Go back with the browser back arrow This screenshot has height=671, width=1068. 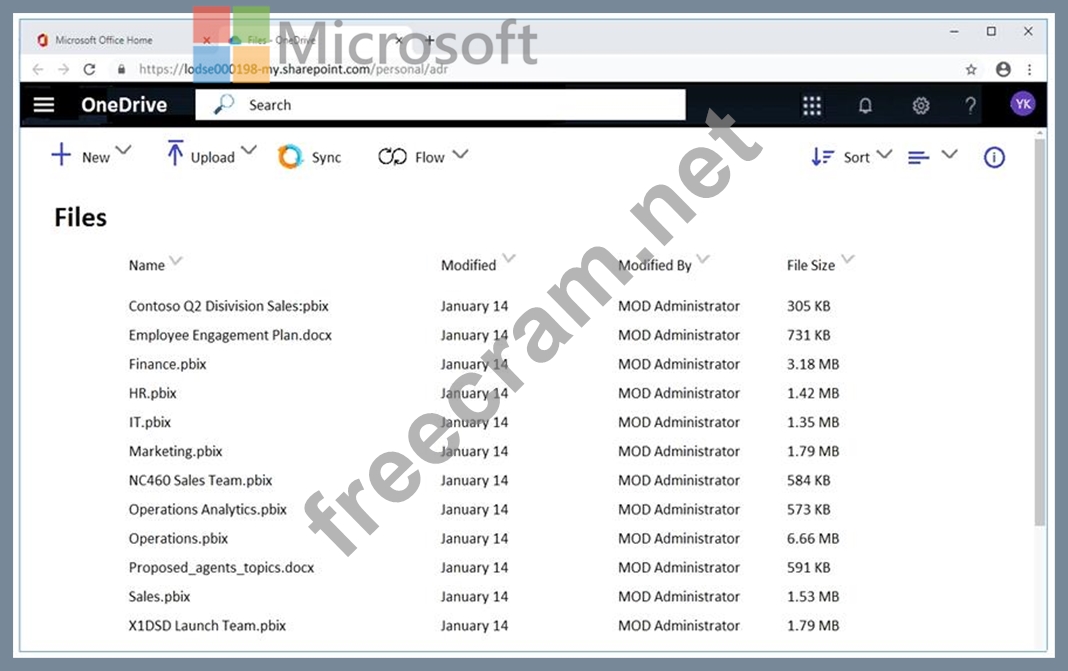tap(38, 69)
